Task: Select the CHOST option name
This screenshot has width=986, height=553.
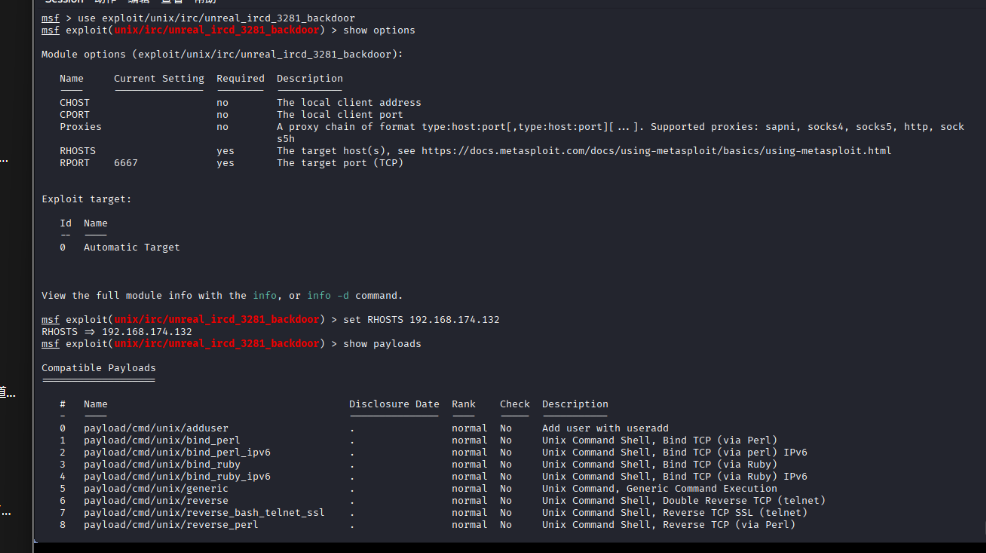Action: tap(75, 103)
